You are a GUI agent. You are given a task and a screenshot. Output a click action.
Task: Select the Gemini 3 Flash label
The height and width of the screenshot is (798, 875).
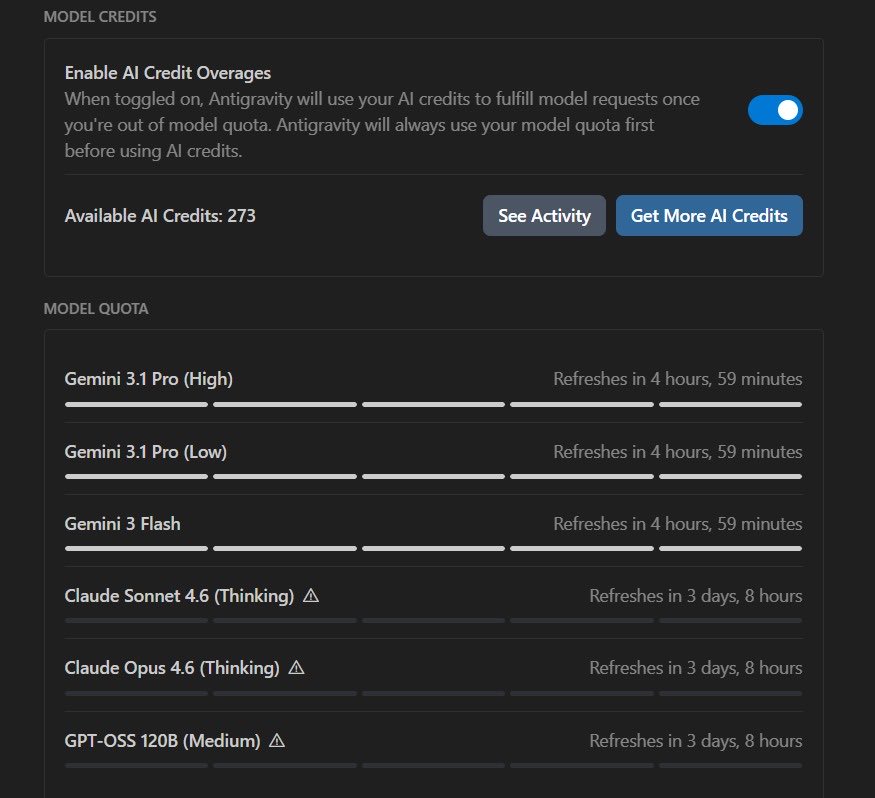point(123,524)
